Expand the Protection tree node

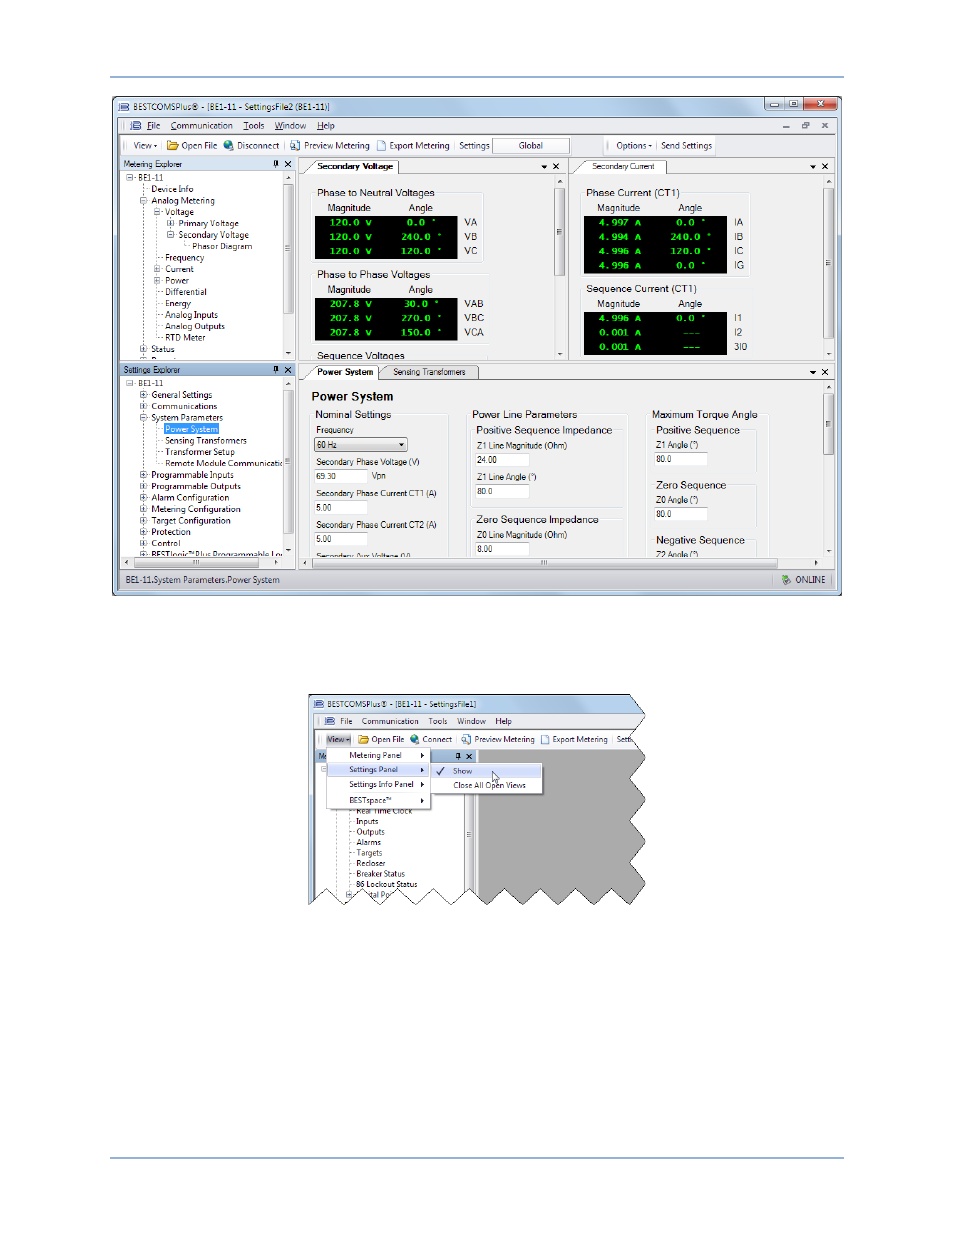coord(143,532)
